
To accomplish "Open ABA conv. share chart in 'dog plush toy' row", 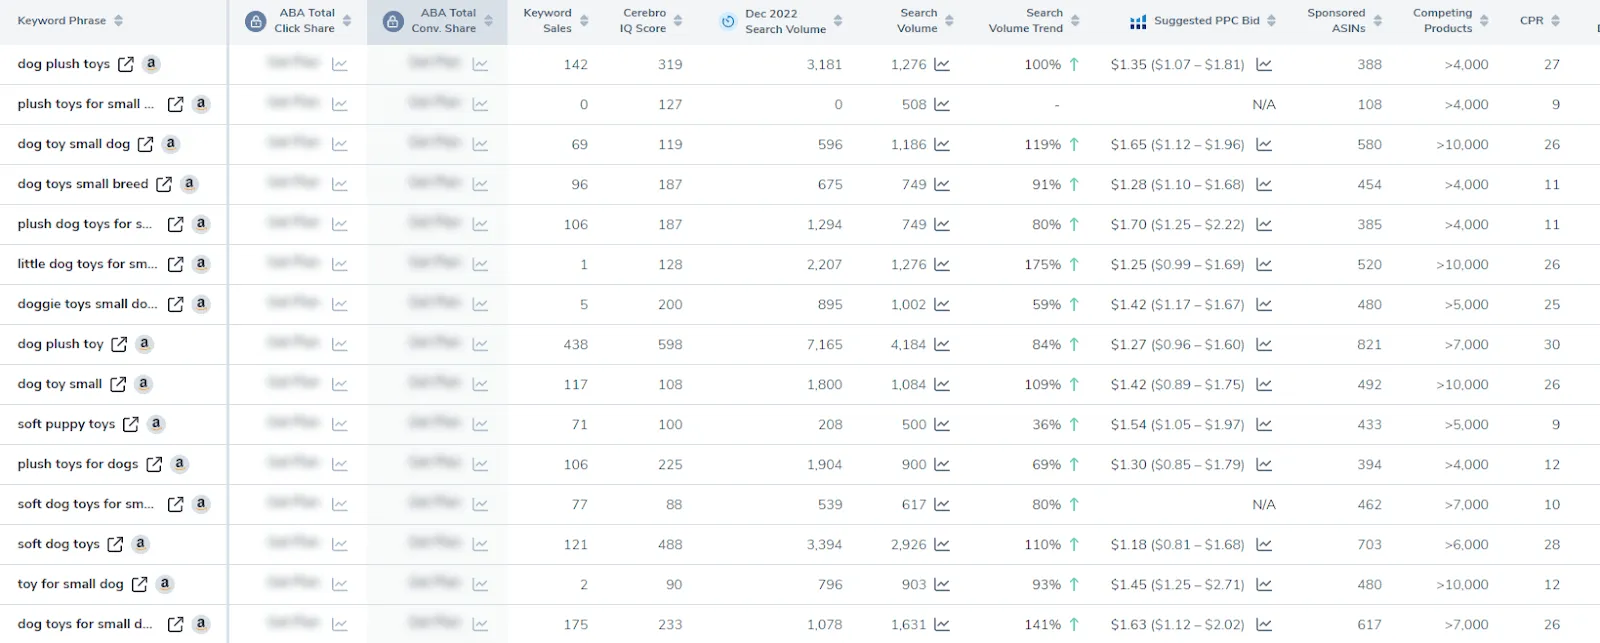I will pos(480,344).
